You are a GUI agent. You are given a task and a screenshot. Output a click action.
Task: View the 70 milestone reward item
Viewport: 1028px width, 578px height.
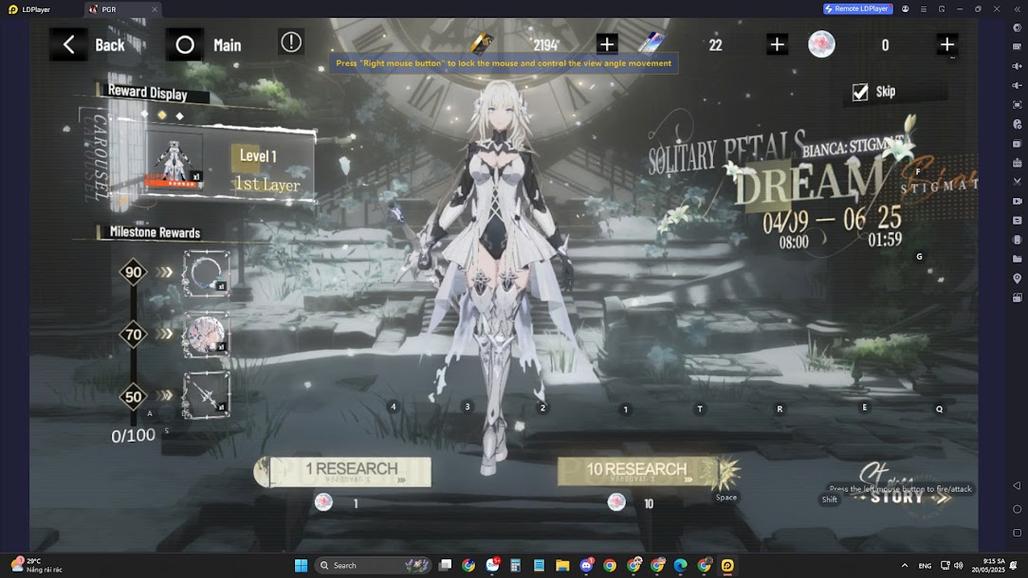click(x=206, y=335)
